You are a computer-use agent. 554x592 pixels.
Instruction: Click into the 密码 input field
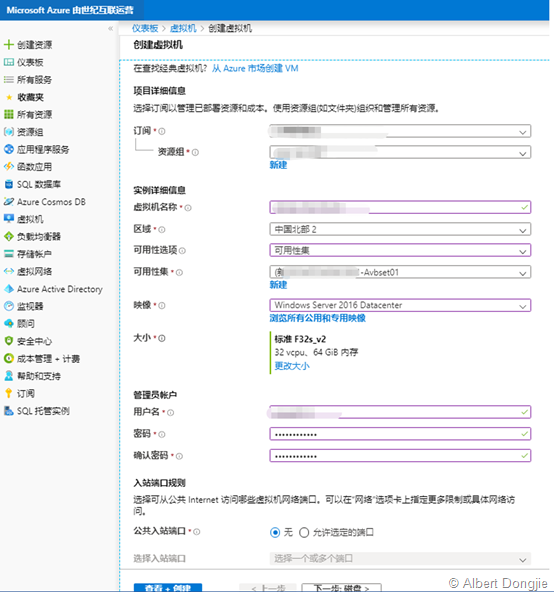click(400, 434)
